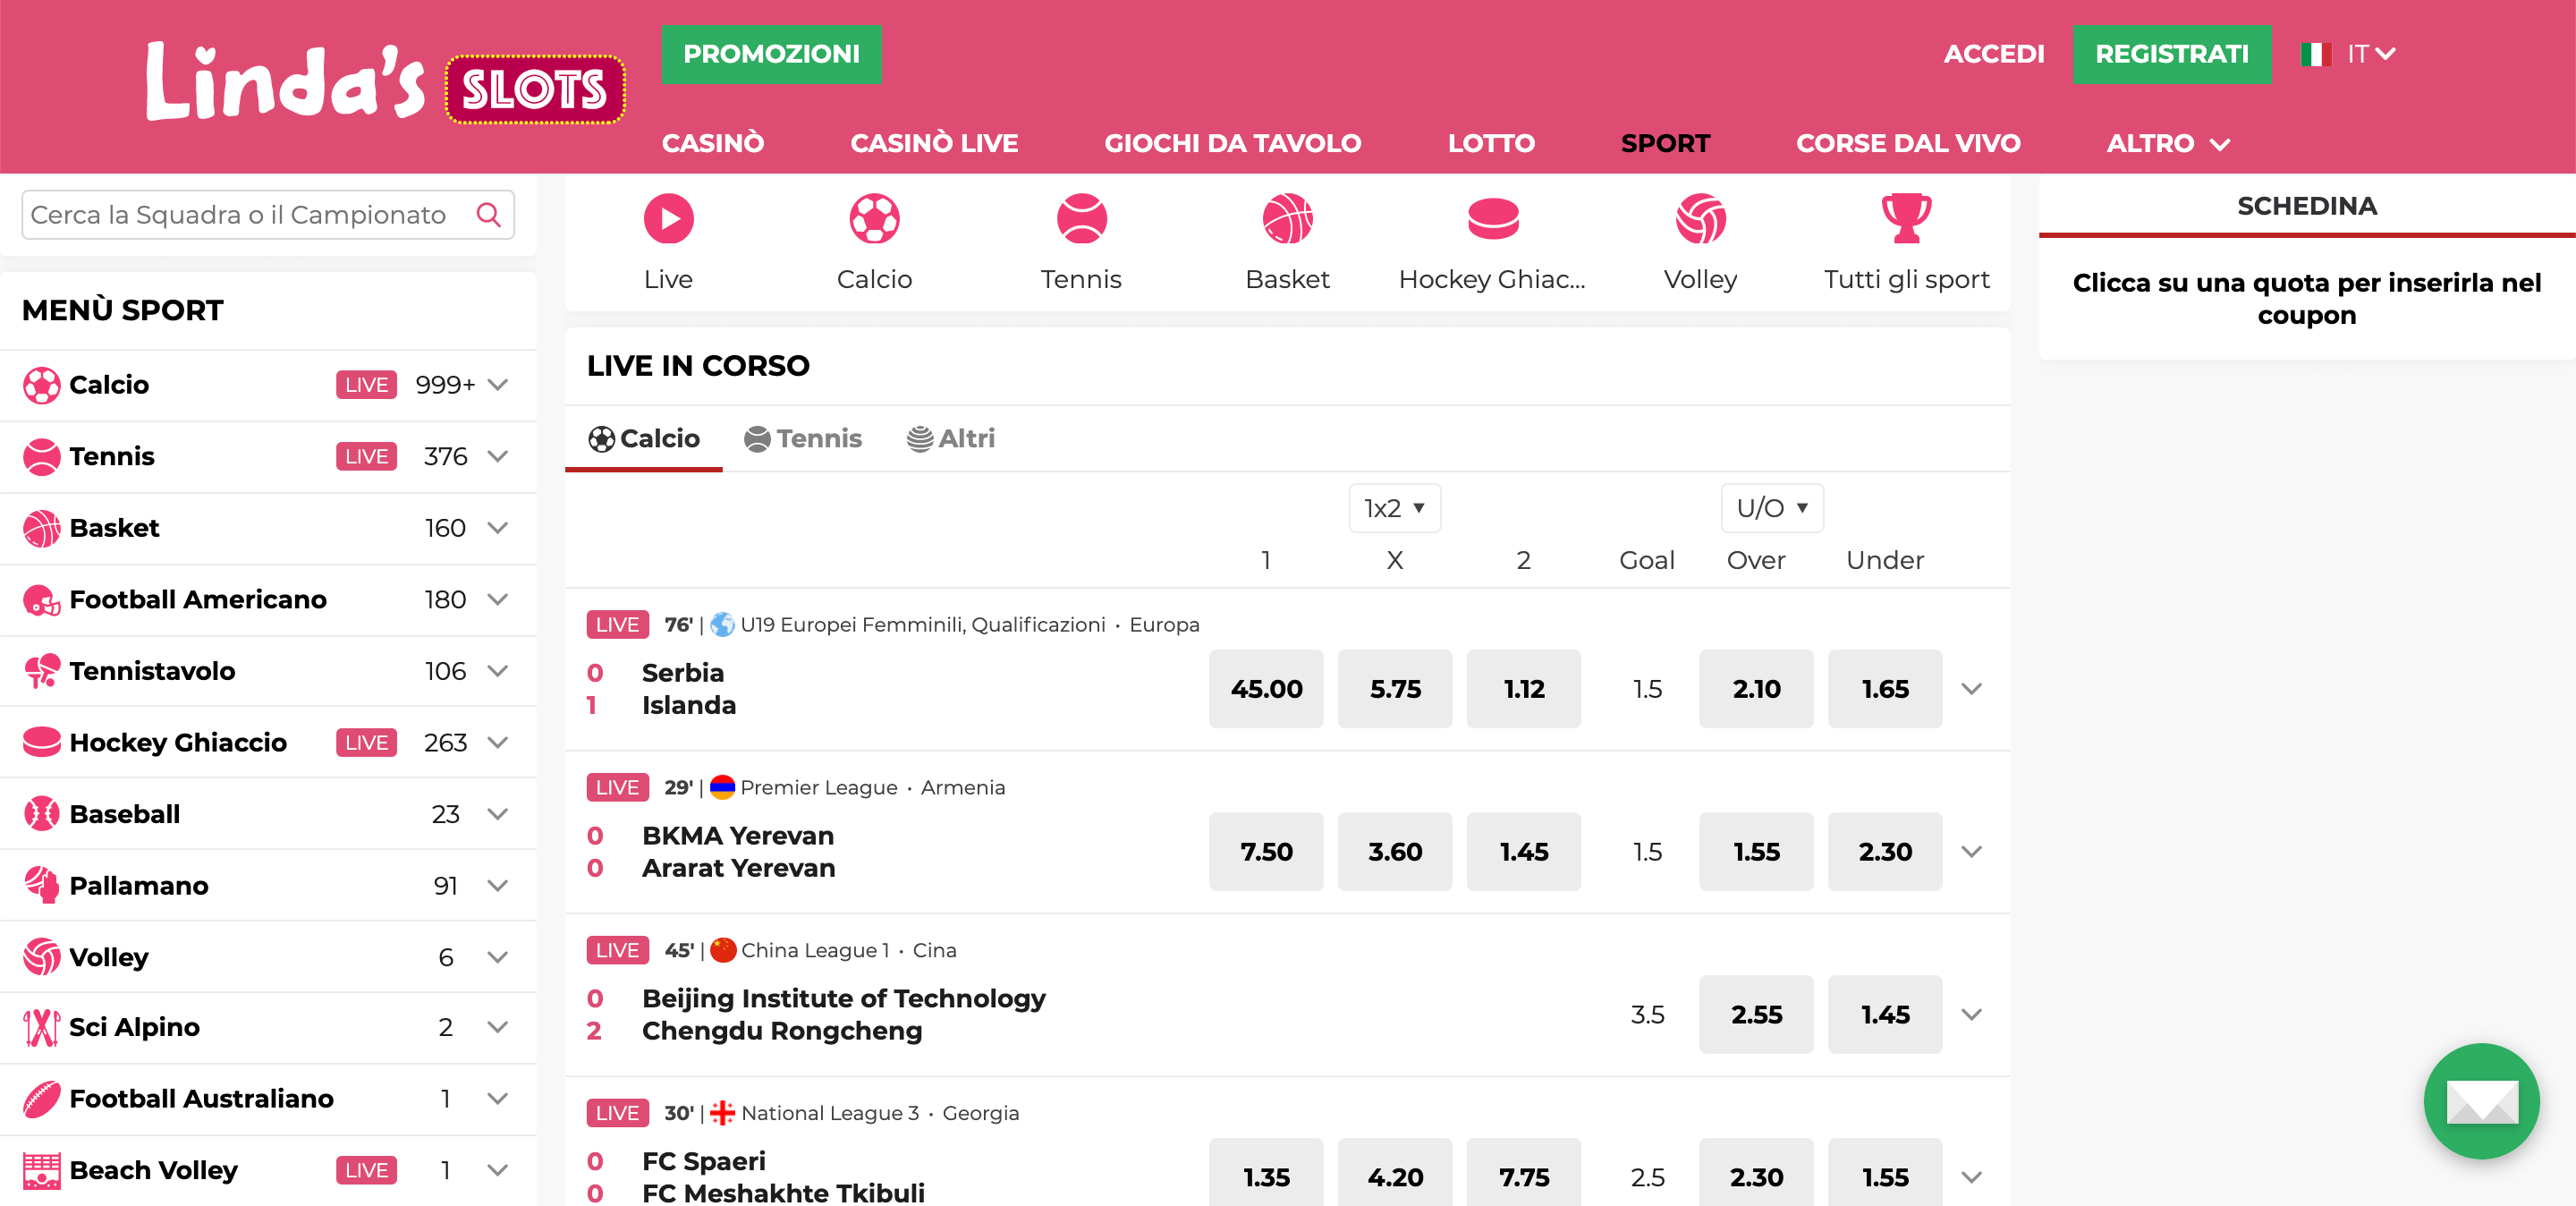
Task: Open Serbia vs Islanda match details
Action: [x=688, y=689]
